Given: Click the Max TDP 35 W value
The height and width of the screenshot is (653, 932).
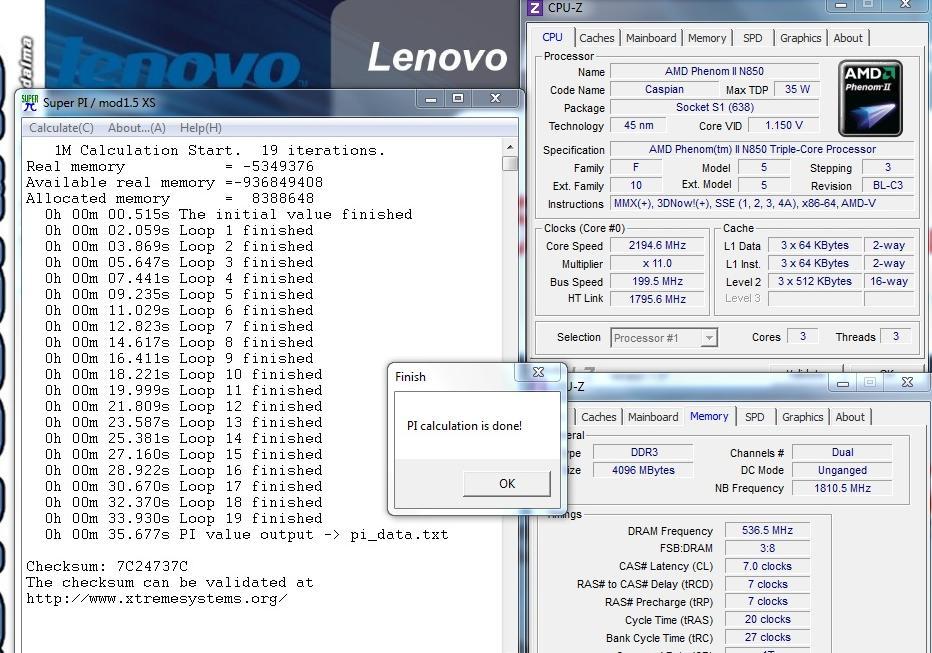Looking at the screenshot, I should tap(796, 90).
